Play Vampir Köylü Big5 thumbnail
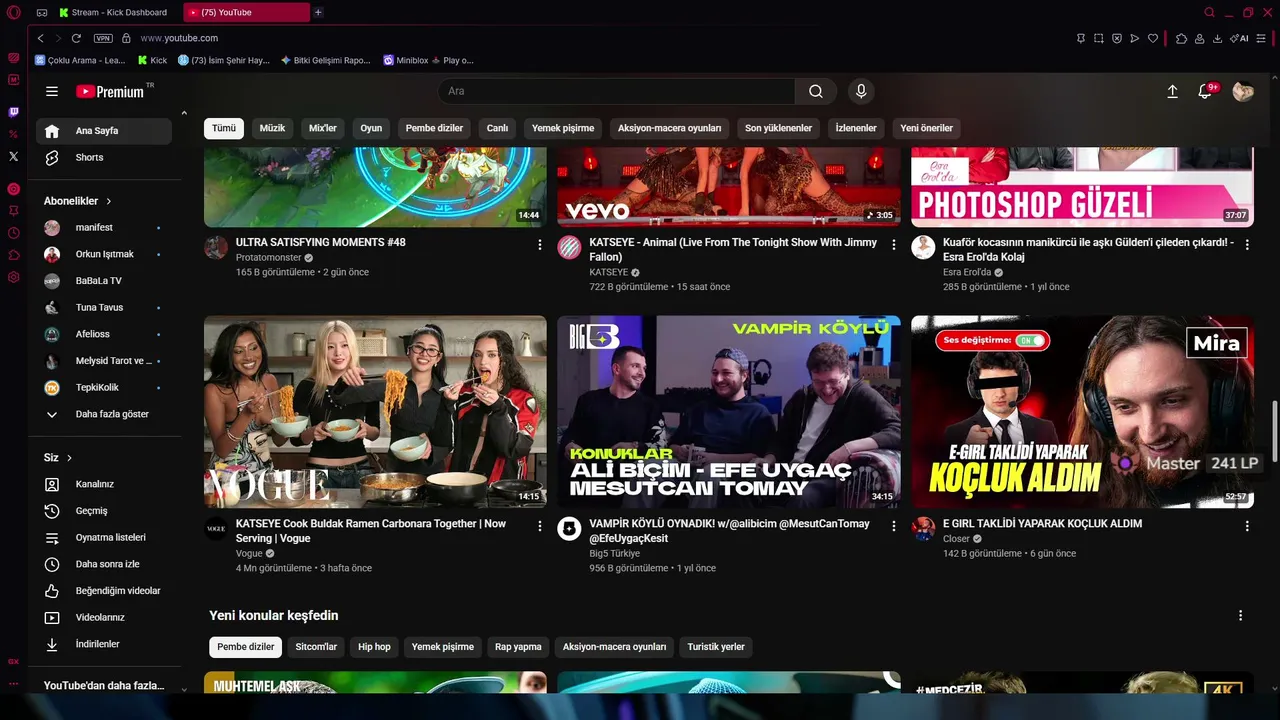The image size is (1280, 720). pyautogui.click(x=729, y=412)
